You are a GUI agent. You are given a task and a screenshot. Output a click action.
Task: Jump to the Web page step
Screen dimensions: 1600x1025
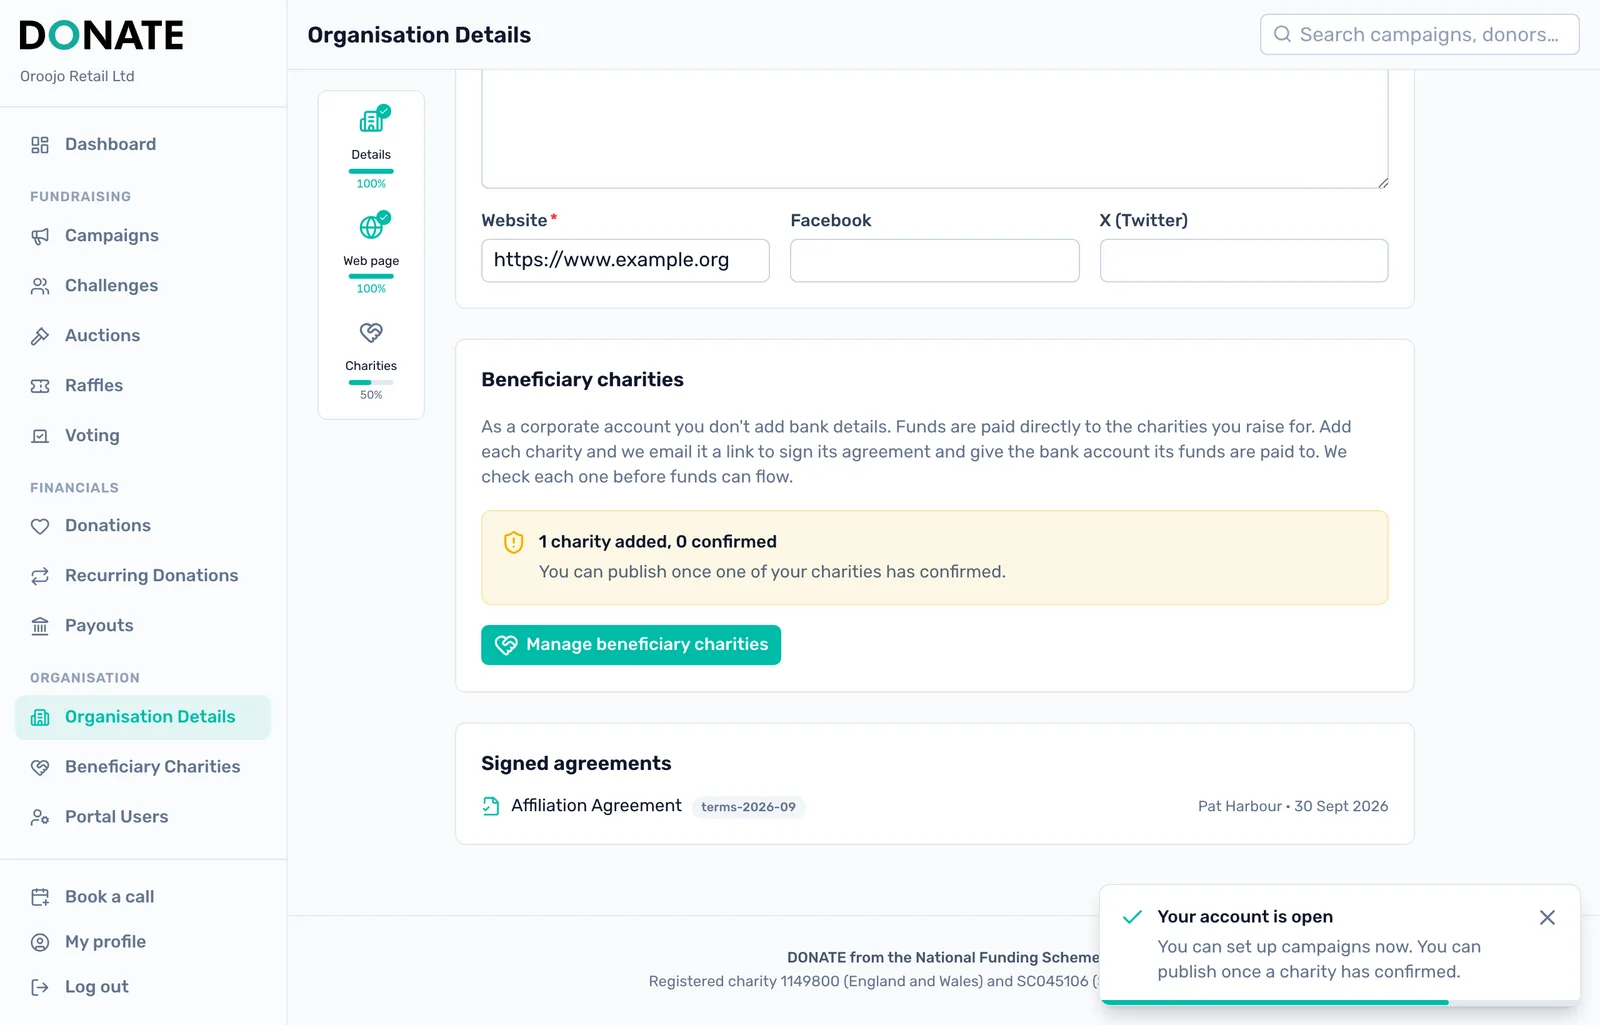pyautogui.click(x=371, y=252)
